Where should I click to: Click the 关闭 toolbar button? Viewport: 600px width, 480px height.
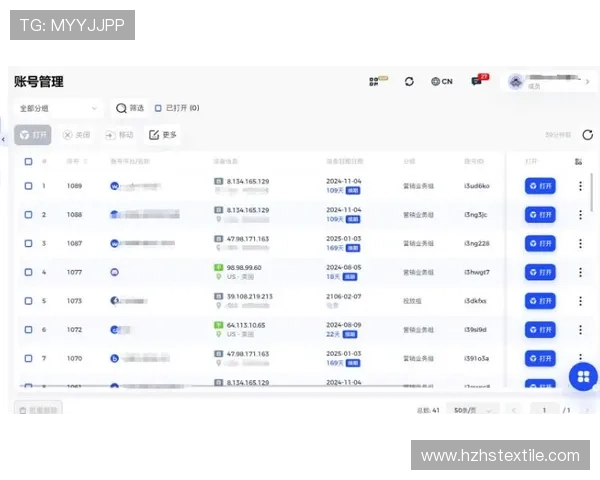pyautogui.click(x=77, y=135)
